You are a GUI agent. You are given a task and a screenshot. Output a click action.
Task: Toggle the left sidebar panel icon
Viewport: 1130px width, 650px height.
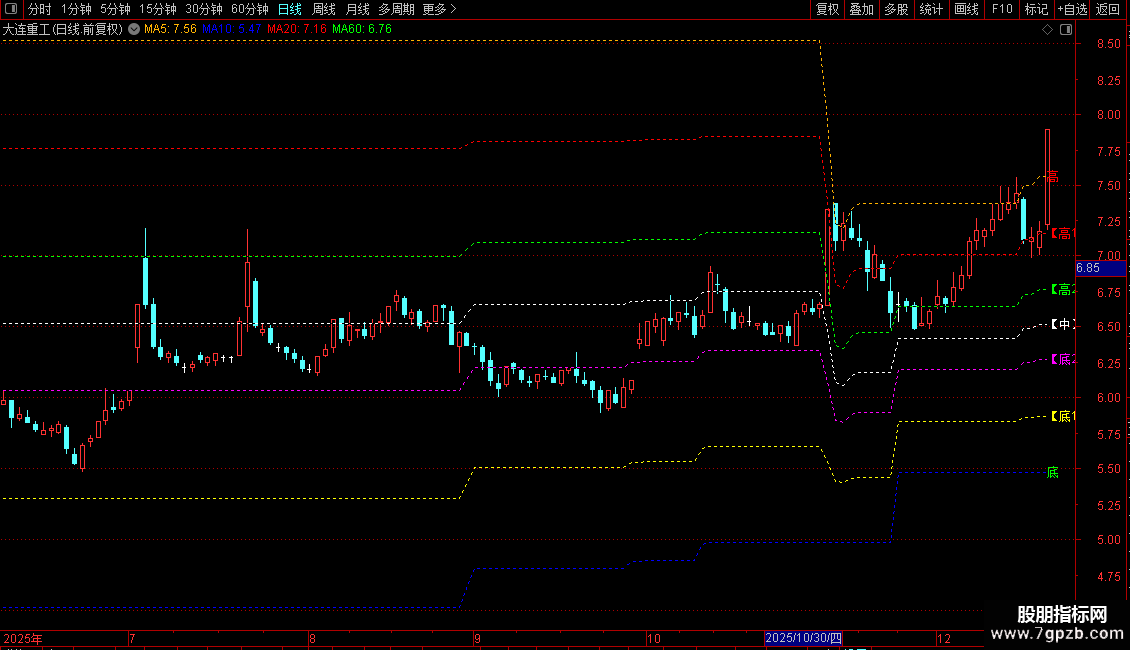(x=11, y=9)
